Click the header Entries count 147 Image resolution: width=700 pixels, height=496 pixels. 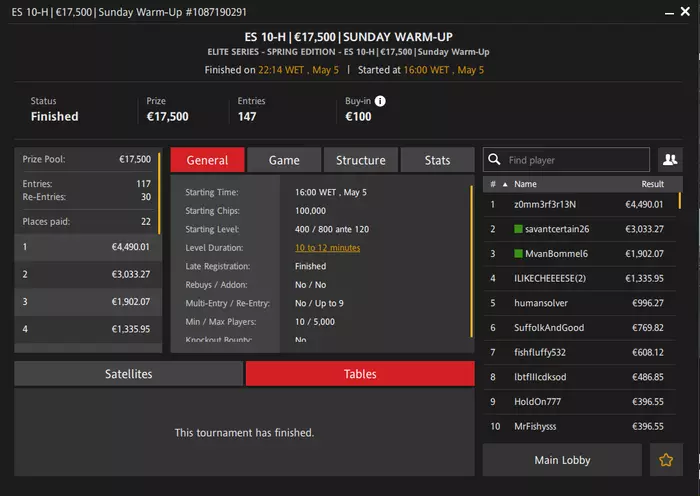247,117
